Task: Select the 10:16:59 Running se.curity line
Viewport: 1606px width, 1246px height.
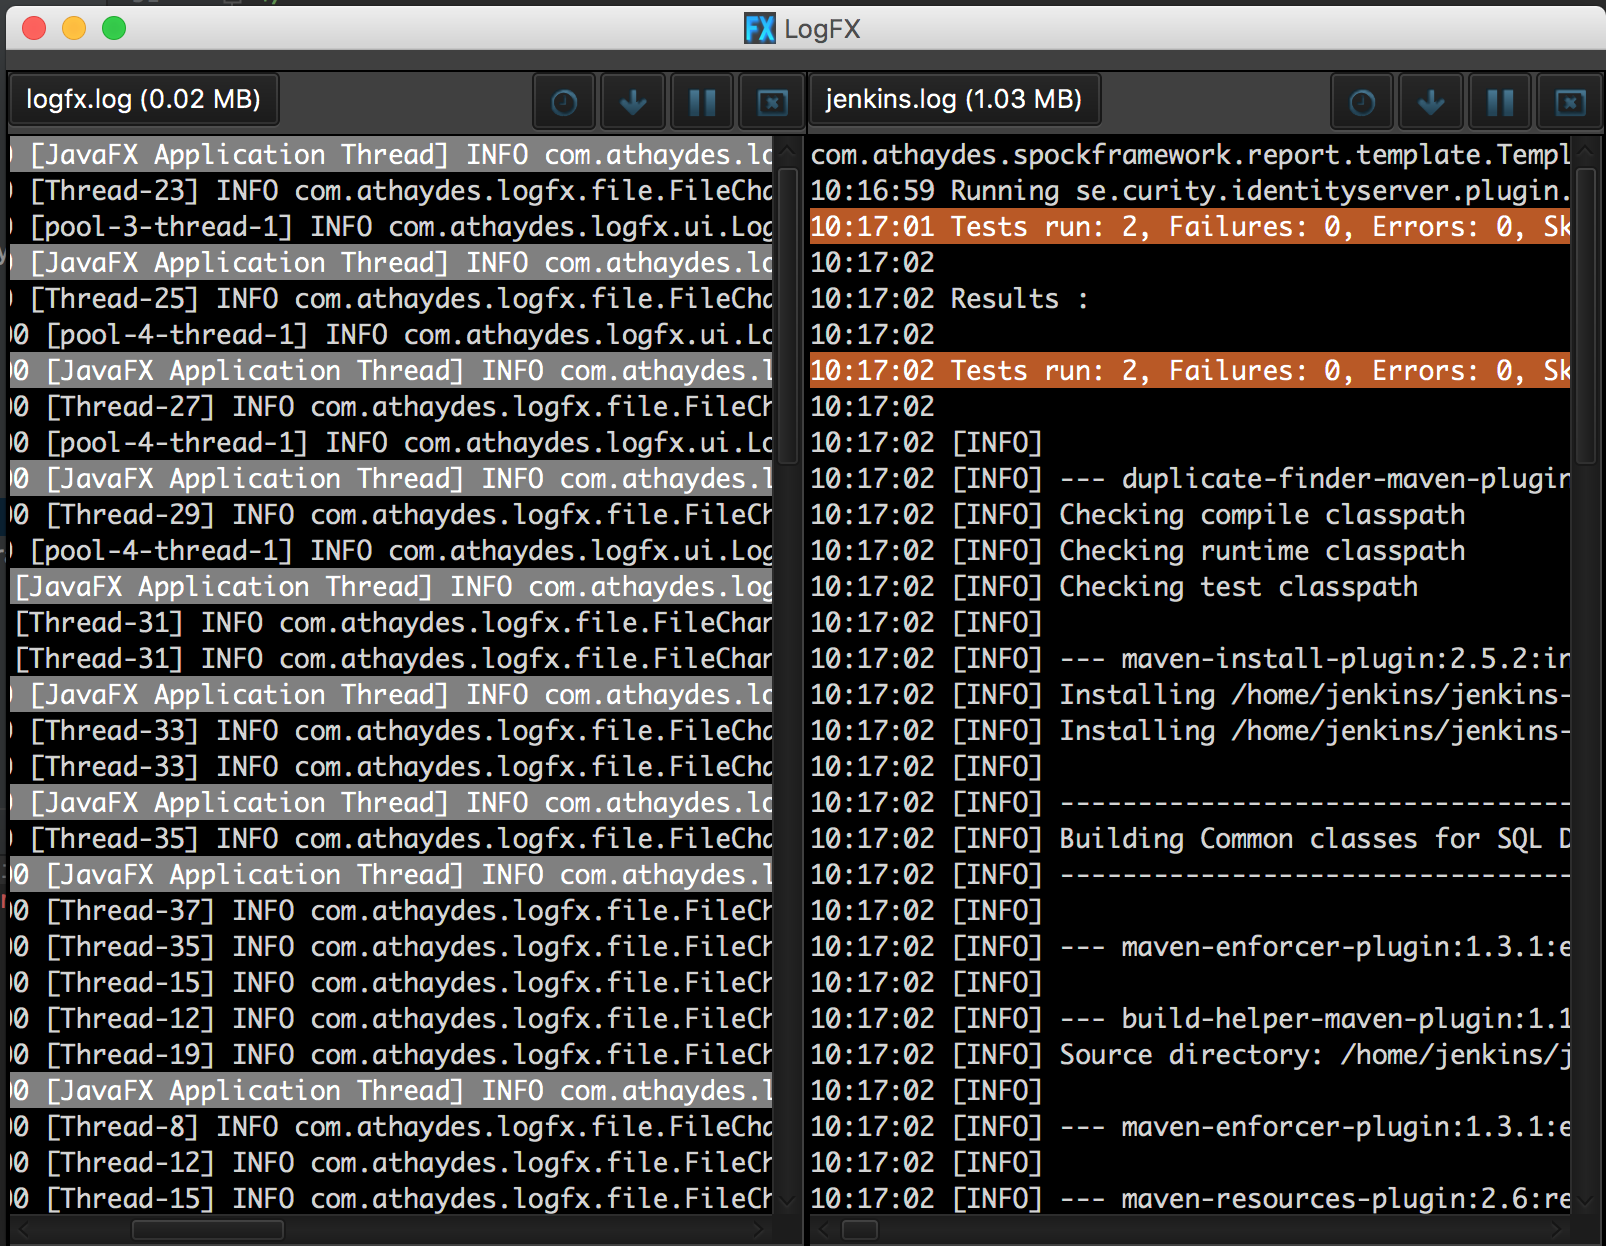Action: point(1189,191)
